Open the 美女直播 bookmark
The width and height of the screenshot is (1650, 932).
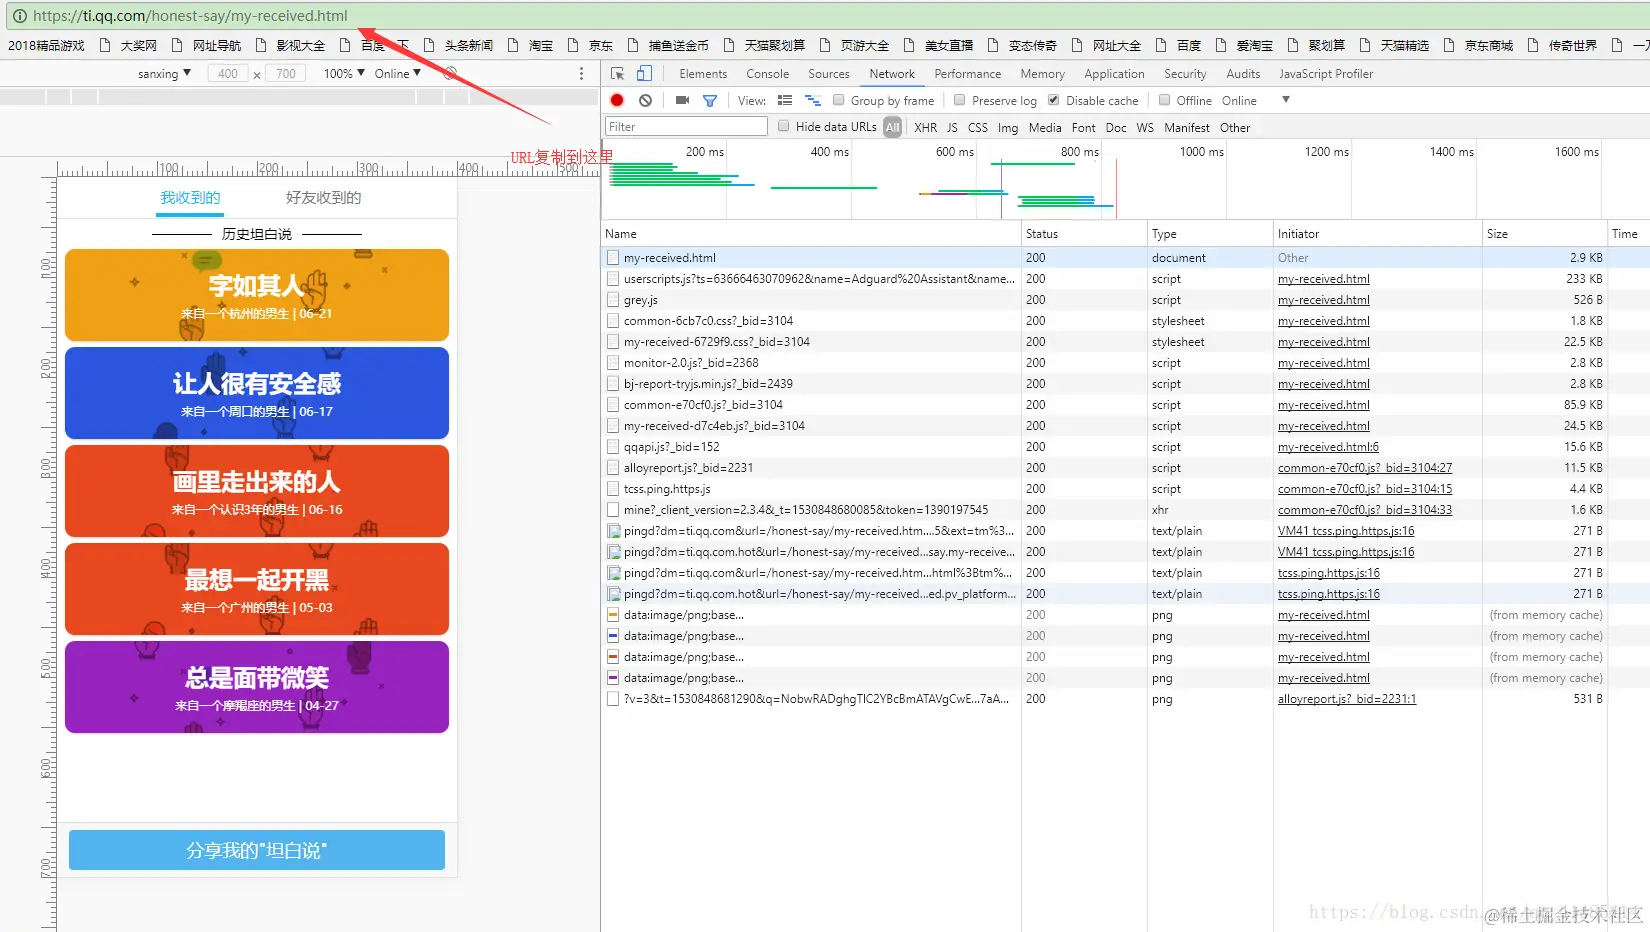pos(938,46)
